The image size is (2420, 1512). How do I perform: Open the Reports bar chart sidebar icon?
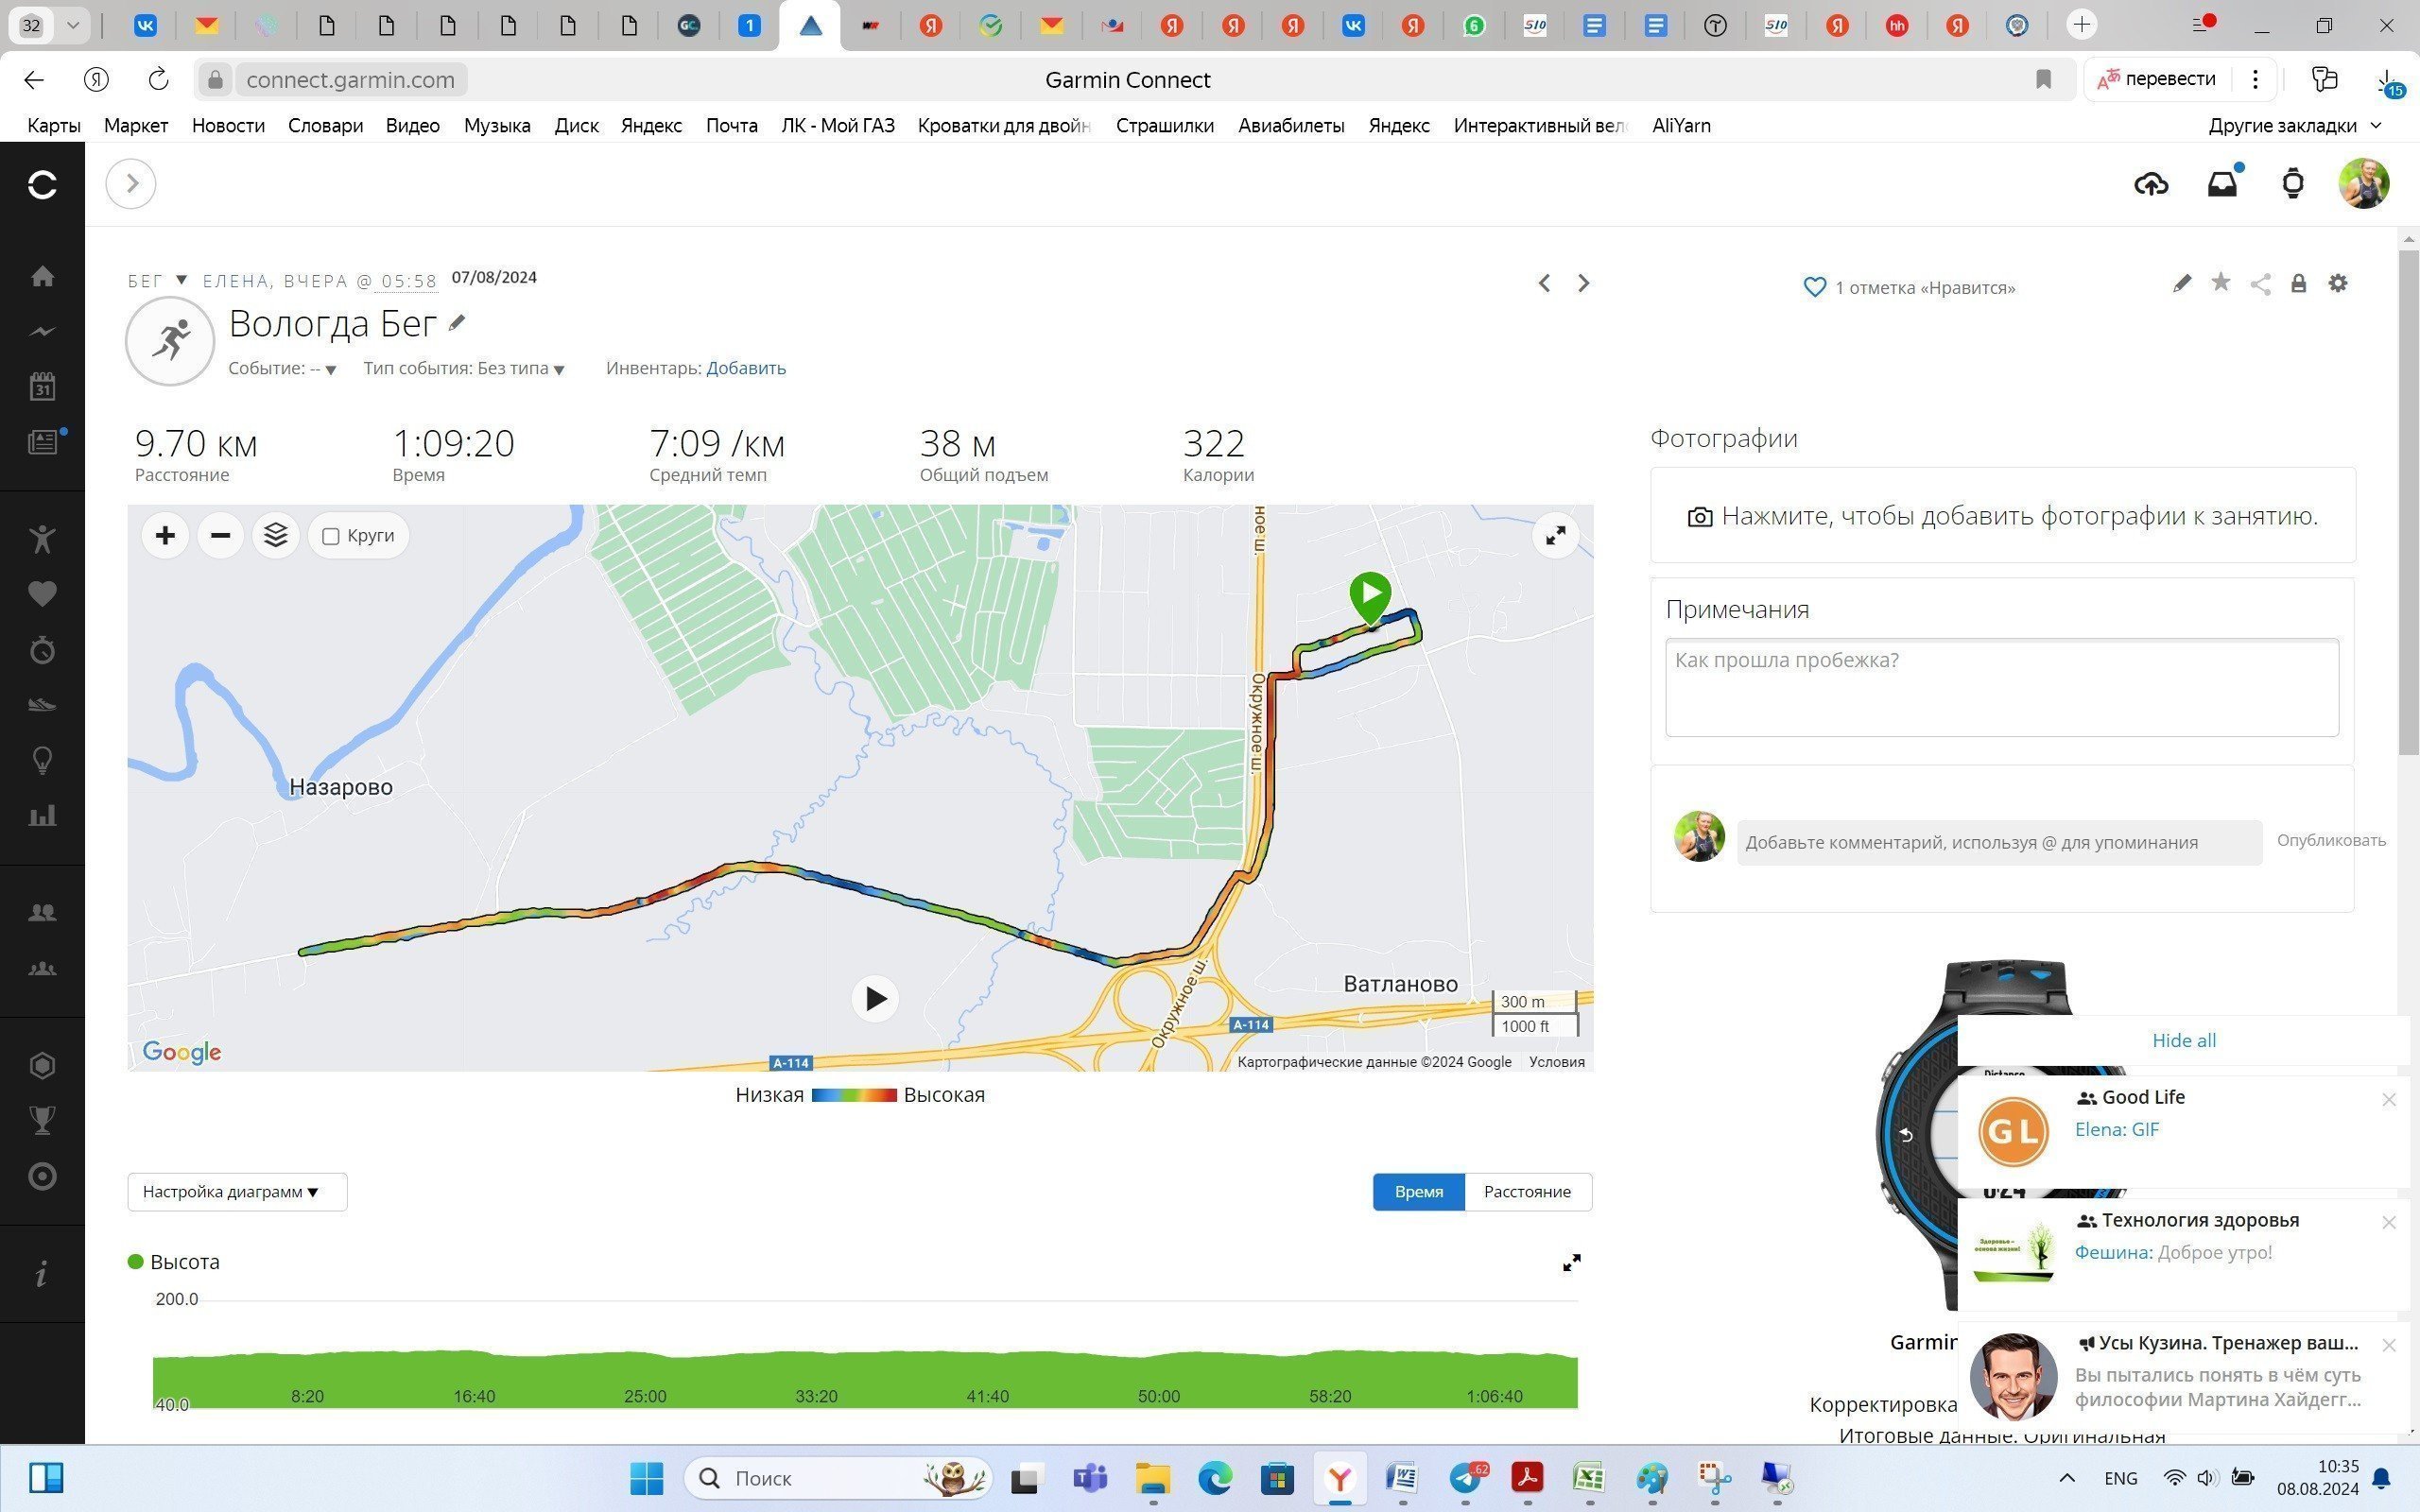(x=42, y=816)
